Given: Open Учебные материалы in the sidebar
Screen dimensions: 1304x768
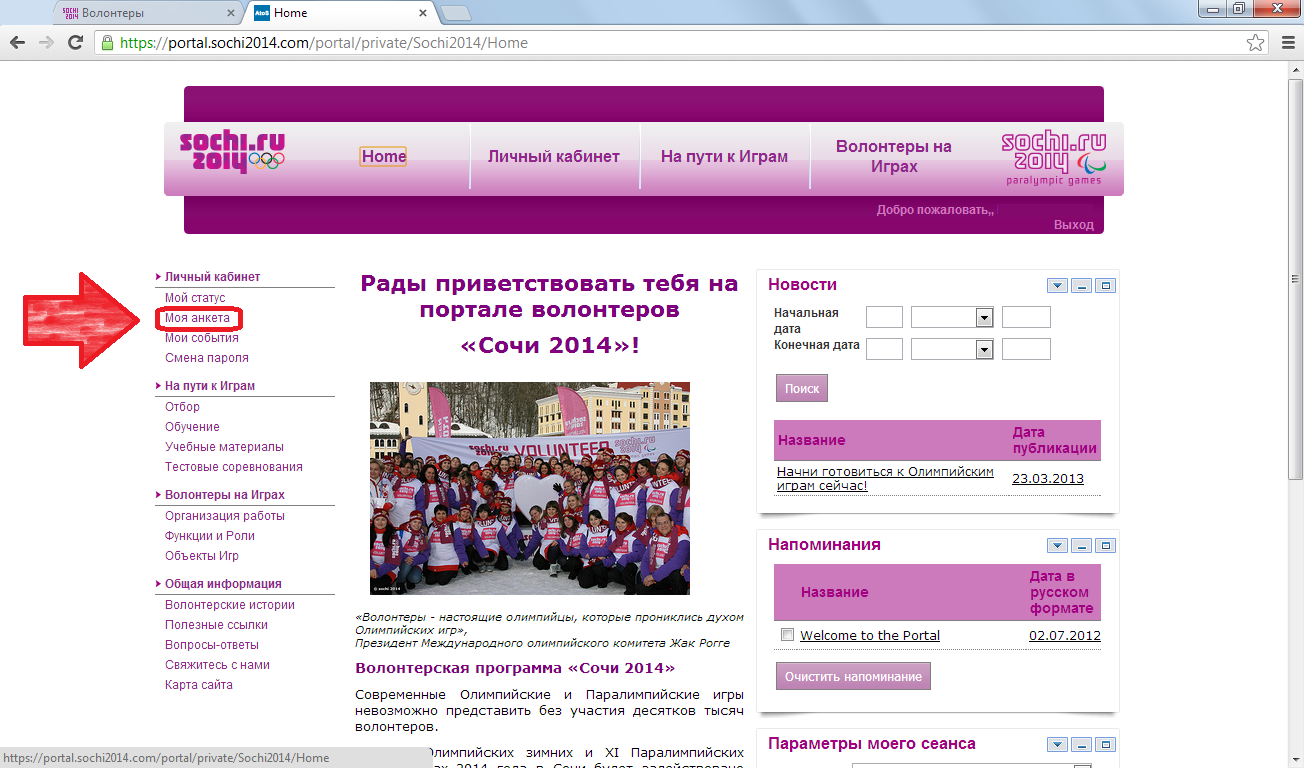Looking at the screenshot, I should 224,447.
